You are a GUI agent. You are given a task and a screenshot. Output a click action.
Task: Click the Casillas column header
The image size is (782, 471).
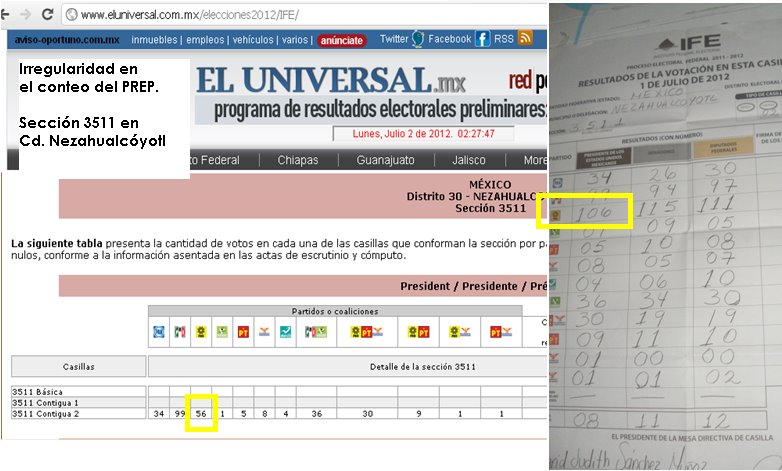pos(79,366)
